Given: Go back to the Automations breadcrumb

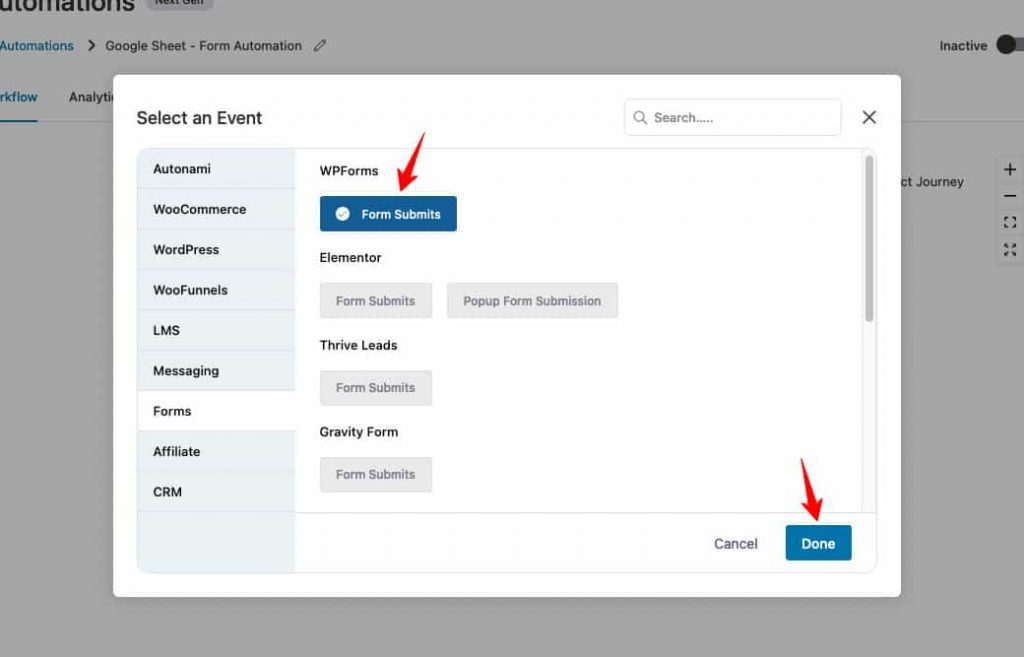Looking at the screenshot, I should [37, 46].
